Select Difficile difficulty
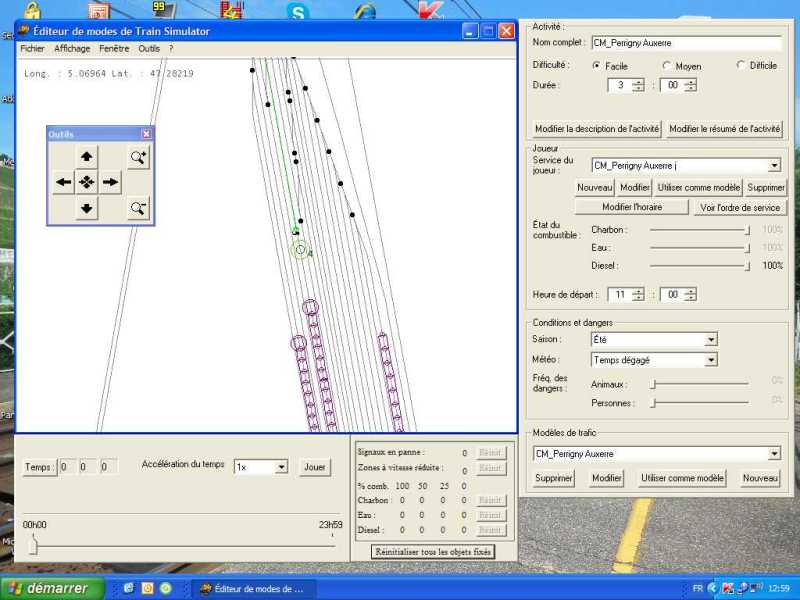Screen dimensions: 800x600 [x=741, y=65]
